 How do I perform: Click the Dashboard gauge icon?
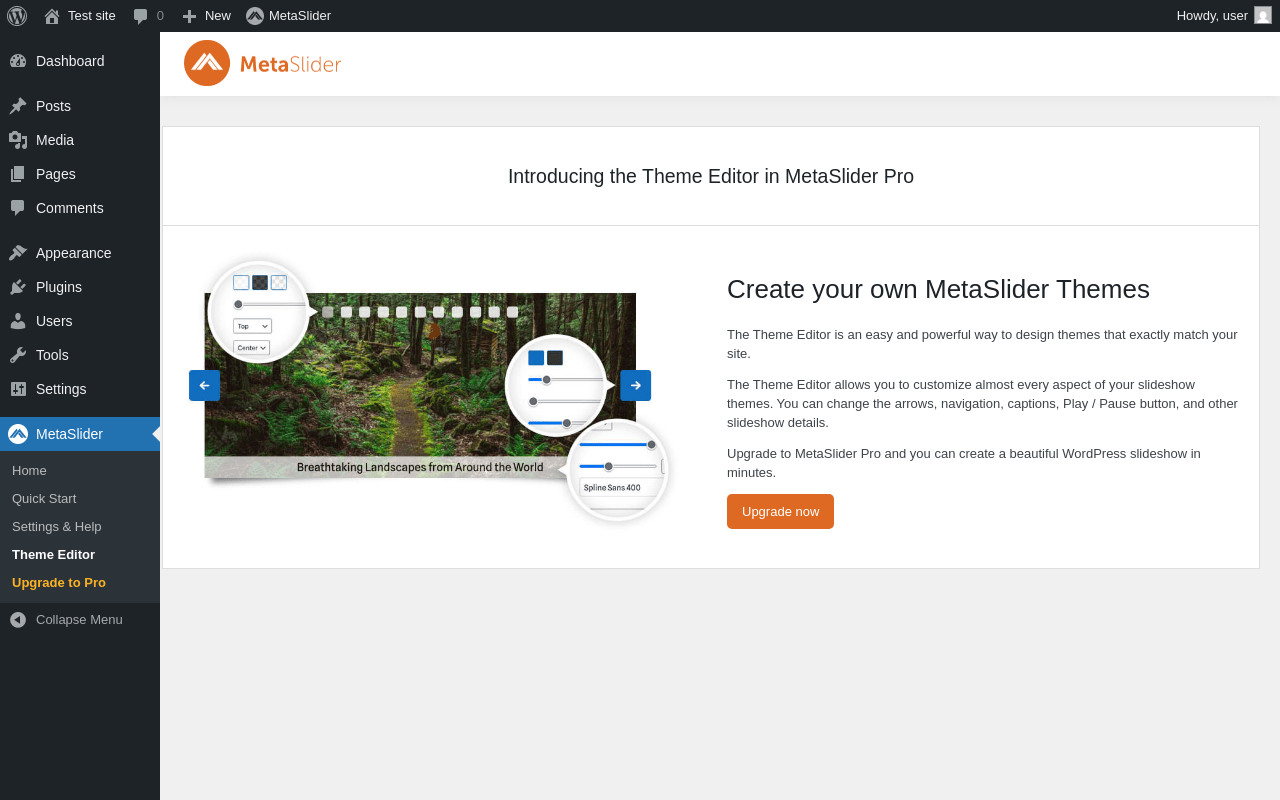point(18,61)
